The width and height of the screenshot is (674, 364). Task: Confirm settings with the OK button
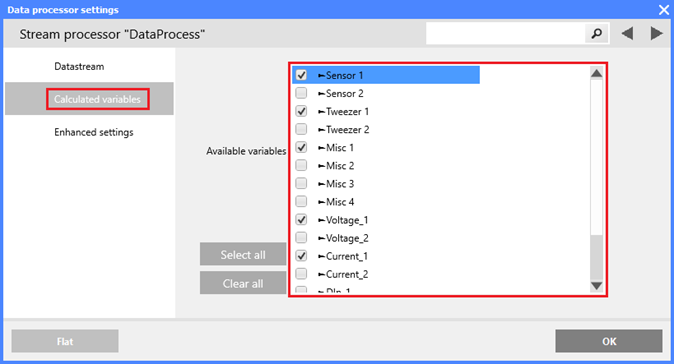pyautogui.click(x=609, y=341)
